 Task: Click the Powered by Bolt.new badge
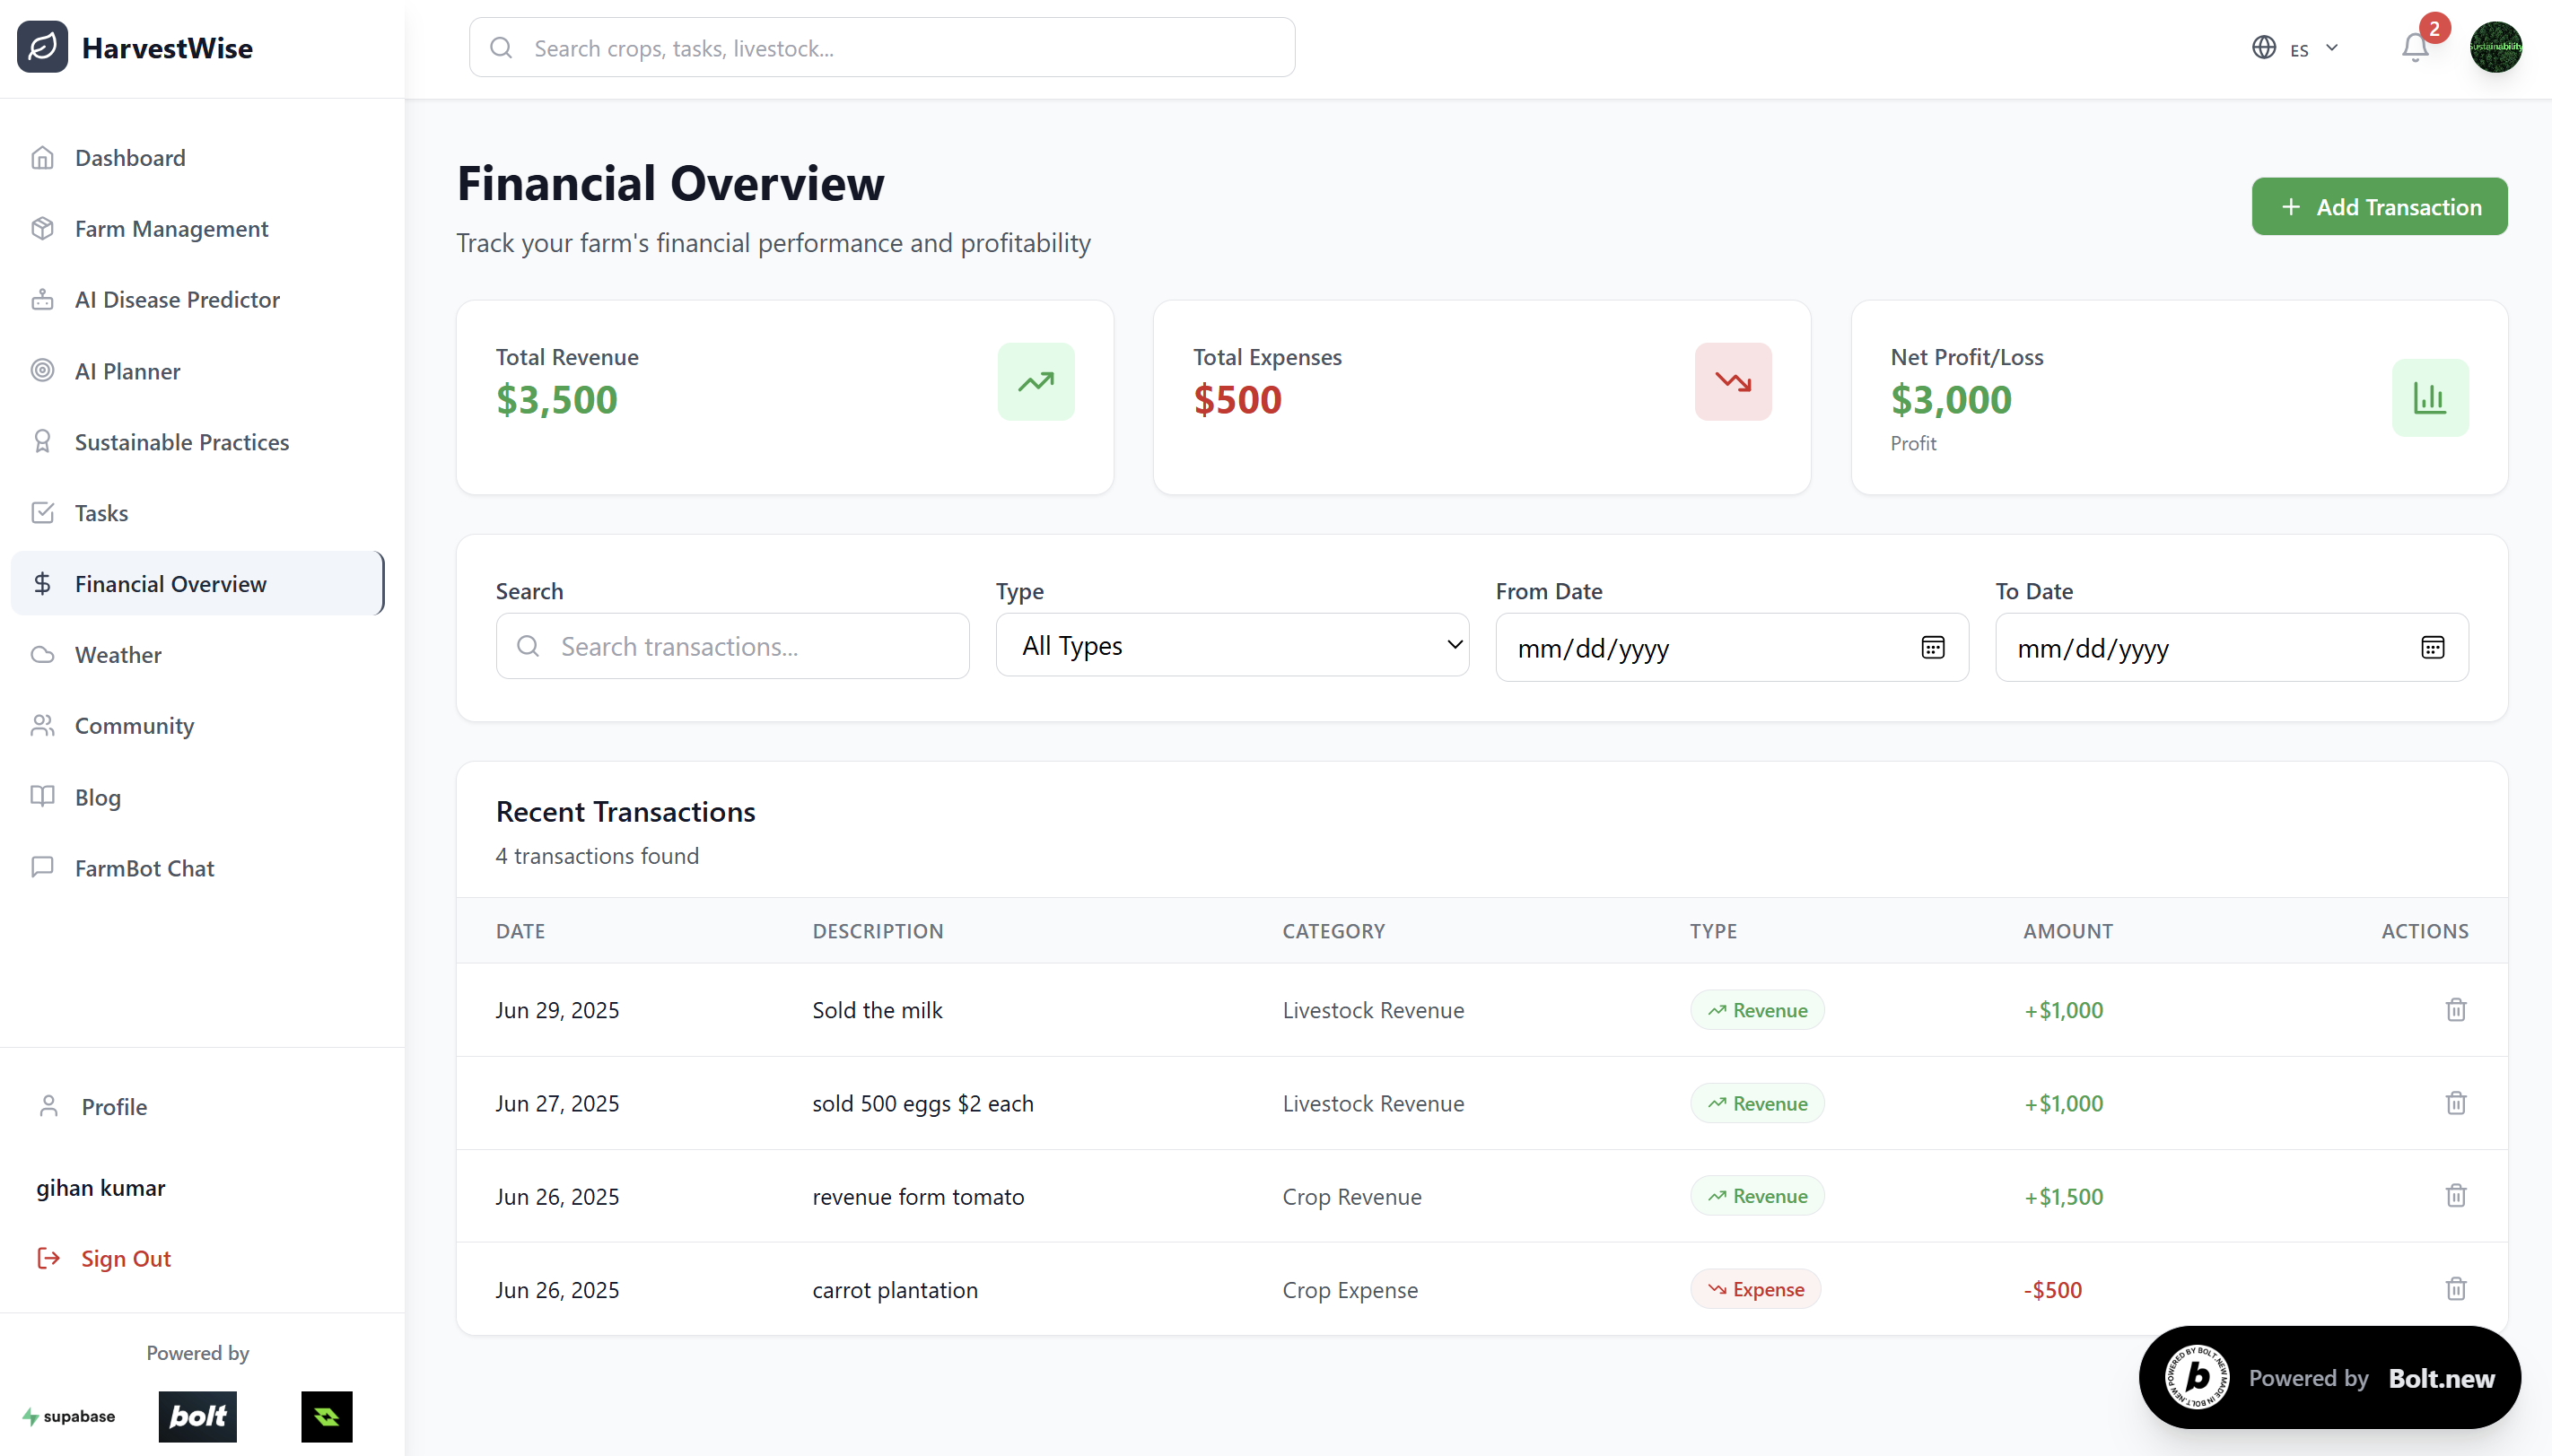[x=2329, y=1378]
